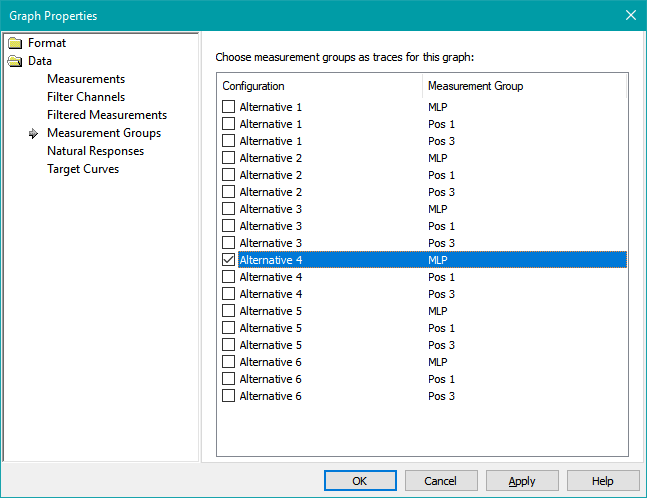Check Alternative 1 MLP checkbox

pos(228,107)
